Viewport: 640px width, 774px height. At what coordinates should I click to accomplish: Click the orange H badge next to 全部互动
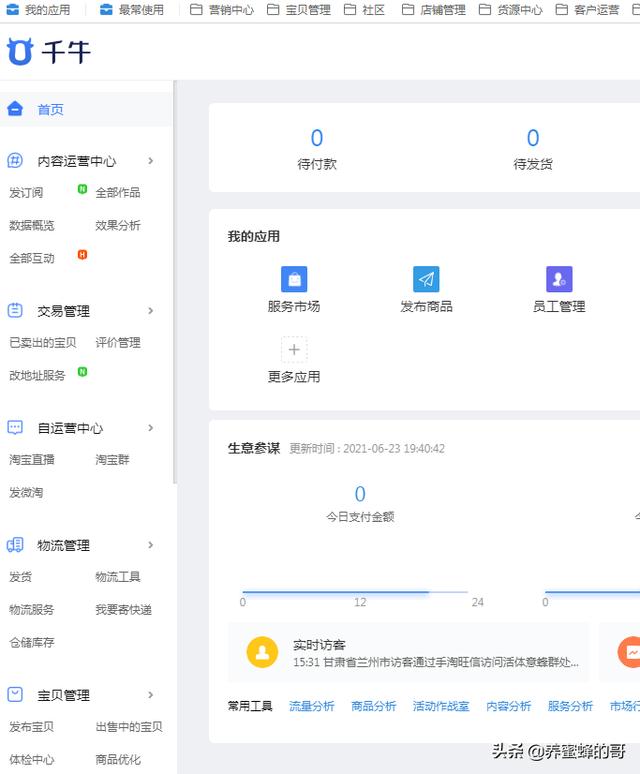tap(82, 255)
